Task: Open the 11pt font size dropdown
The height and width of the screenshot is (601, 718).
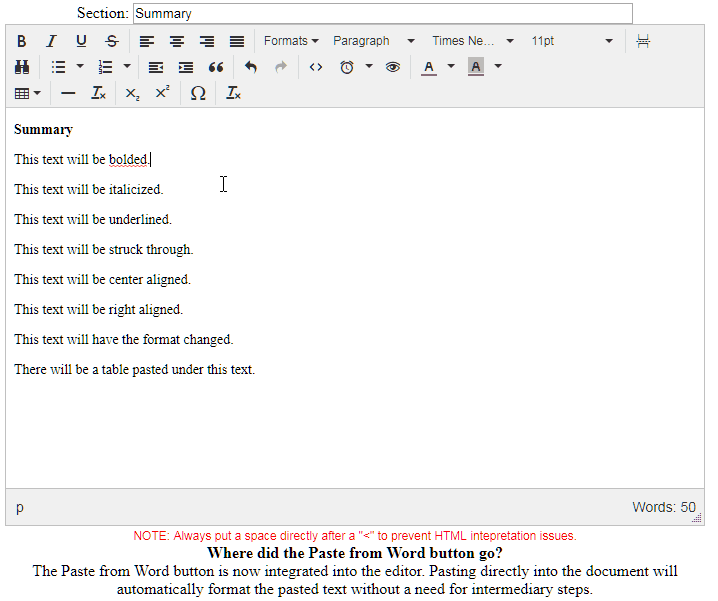Action: click(571, 41)
